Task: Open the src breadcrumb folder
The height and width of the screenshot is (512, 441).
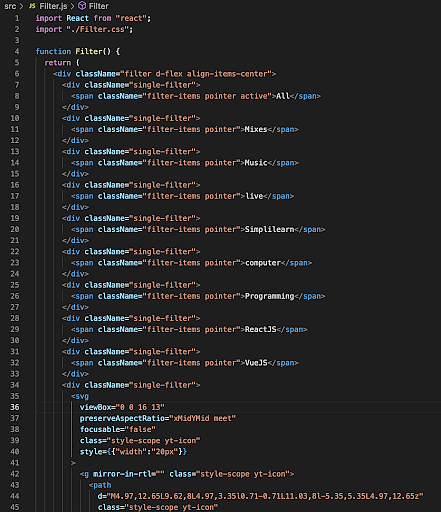Action: point(10,6)
